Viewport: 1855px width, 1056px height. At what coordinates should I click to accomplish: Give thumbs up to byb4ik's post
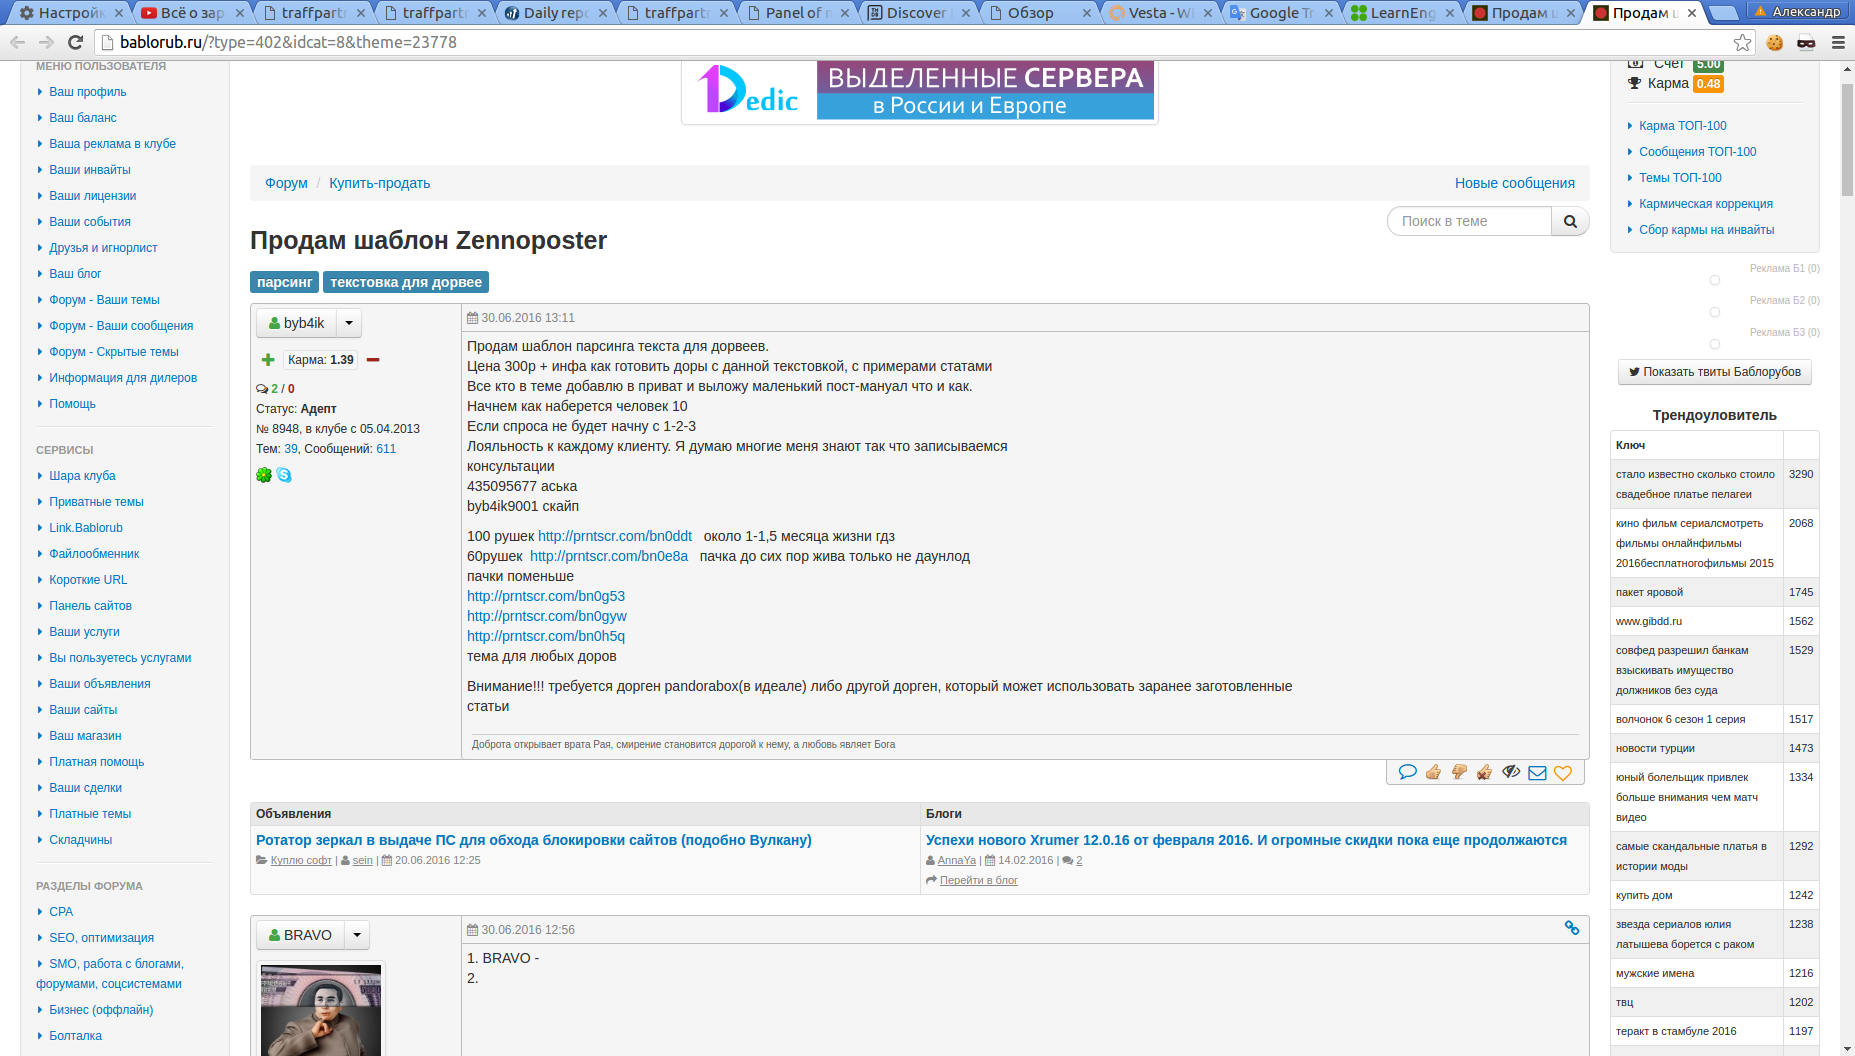tap(1433, 772)
